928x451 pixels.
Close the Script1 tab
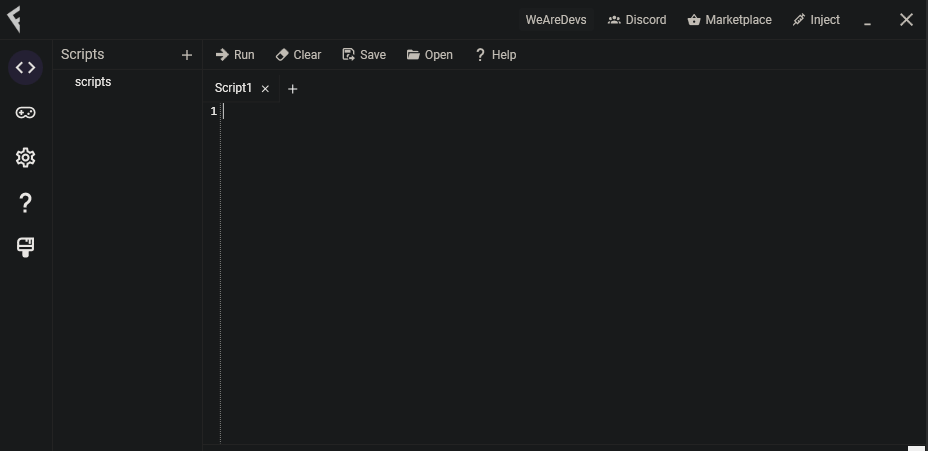(x=265, y=89)
